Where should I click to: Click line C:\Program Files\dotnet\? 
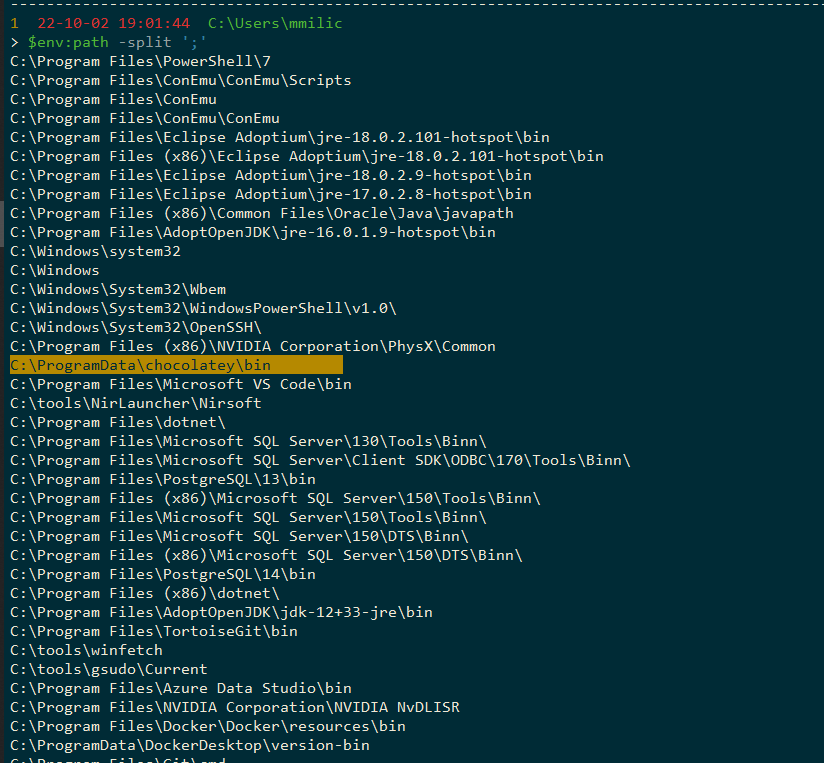coord(118,422)
